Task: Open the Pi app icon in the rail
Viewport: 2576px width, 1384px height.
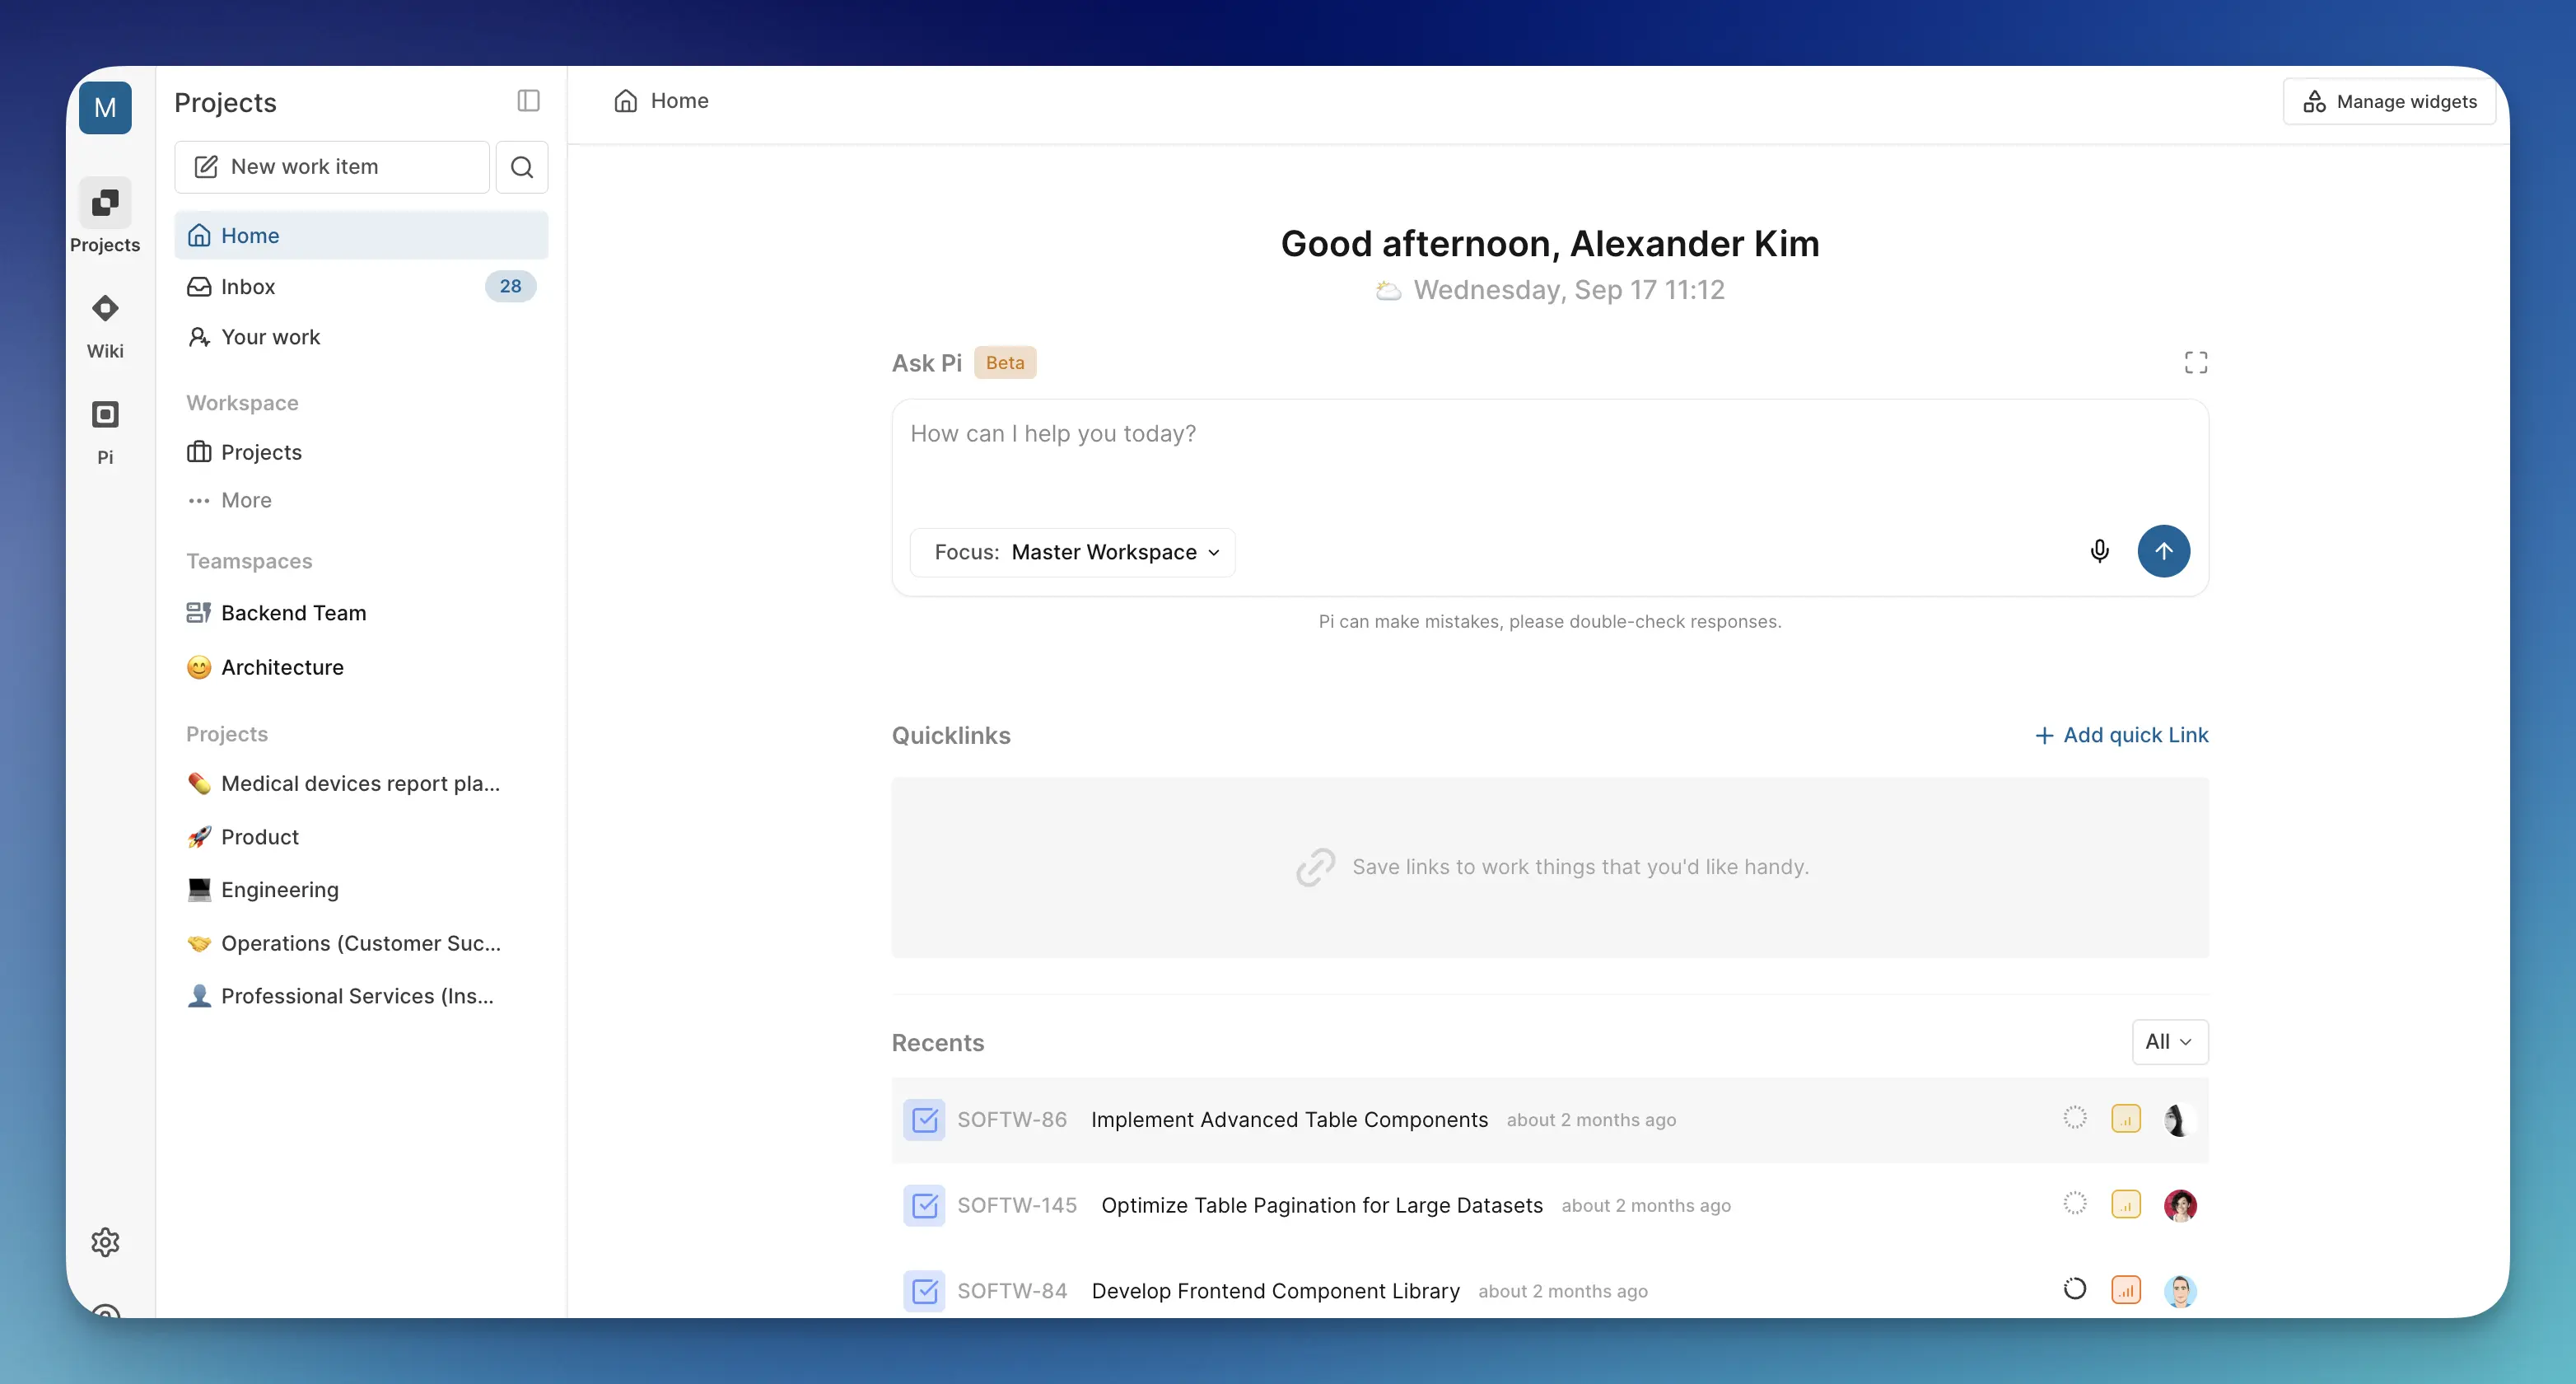Action: click(105, 414)
